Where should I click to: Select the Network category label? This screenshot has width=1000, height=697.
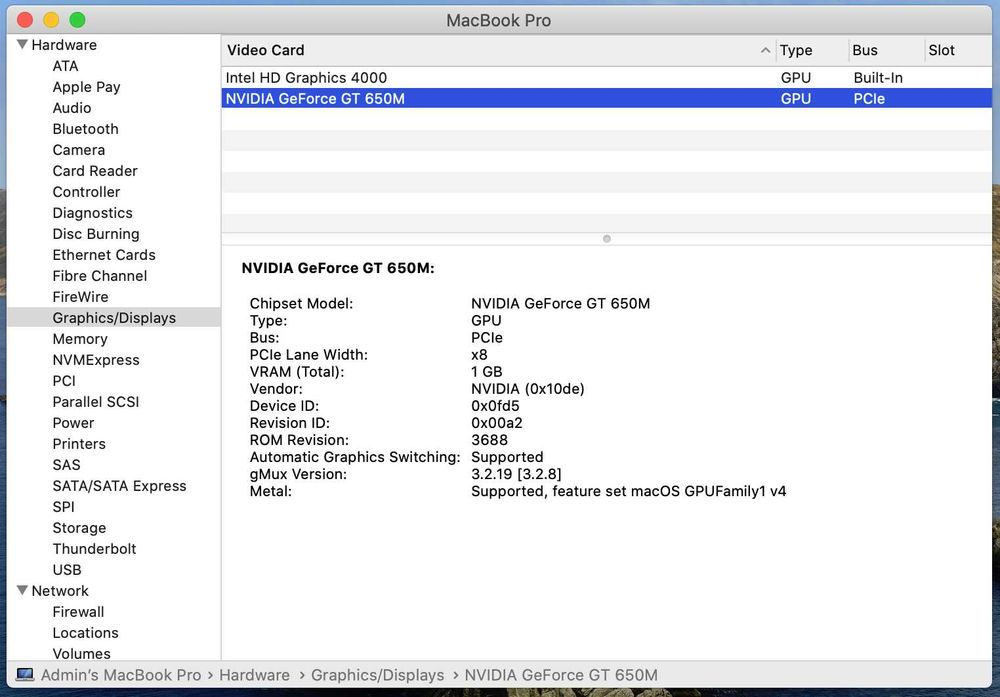(x=60, y=591)
